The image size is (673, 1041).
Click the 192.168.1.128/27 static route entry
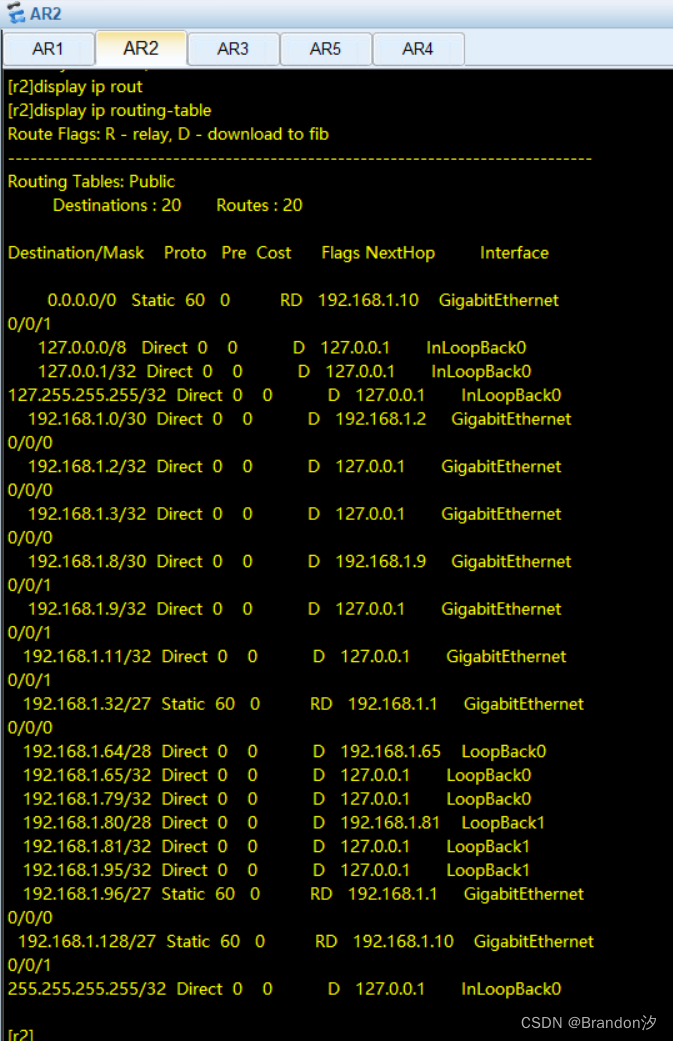pos(87,941)
